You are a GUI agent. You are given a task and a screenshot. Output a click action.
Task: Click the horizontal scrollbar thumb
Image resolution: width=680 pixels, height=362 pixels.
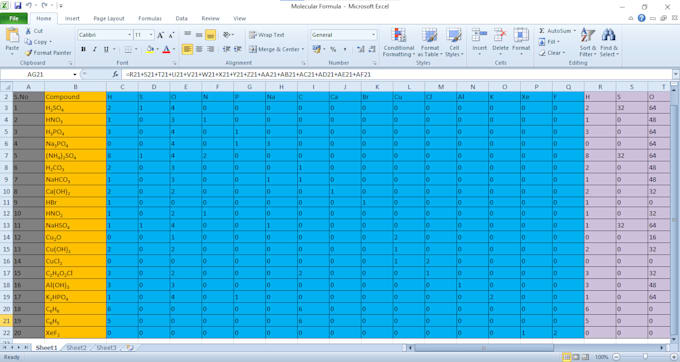coord(484,348)
